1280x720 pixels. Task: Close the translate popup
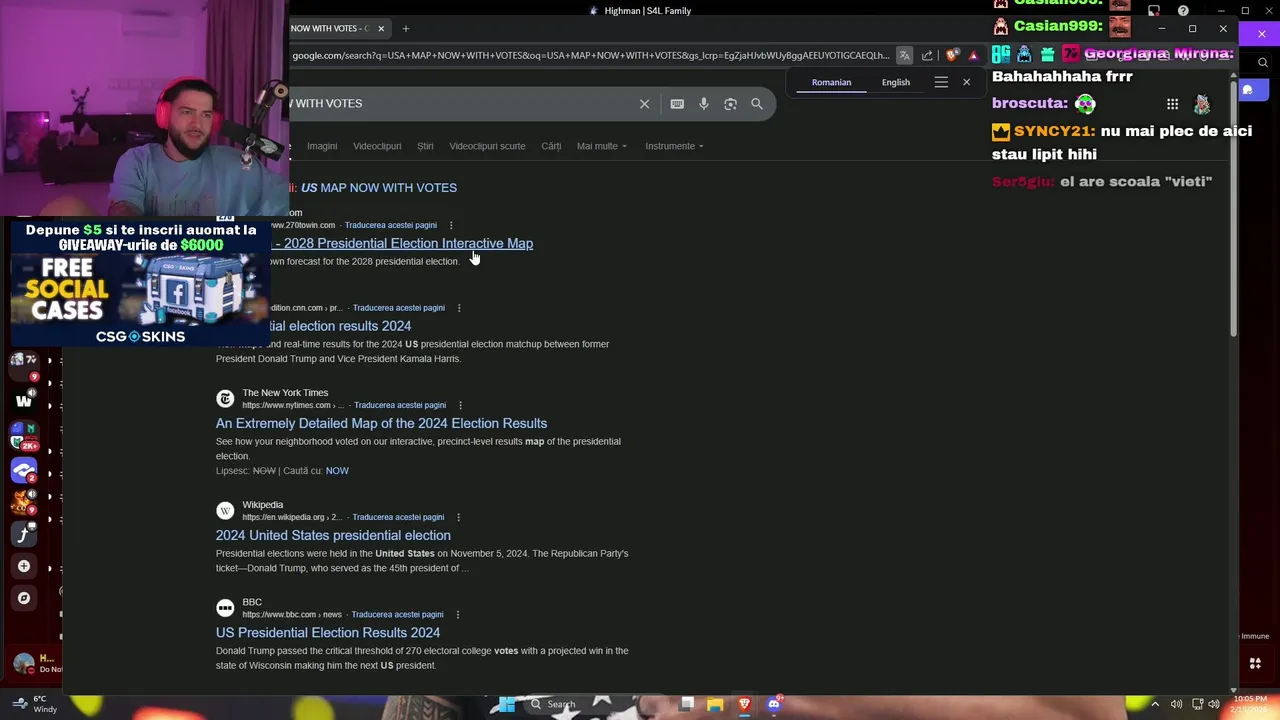(966, 82)
